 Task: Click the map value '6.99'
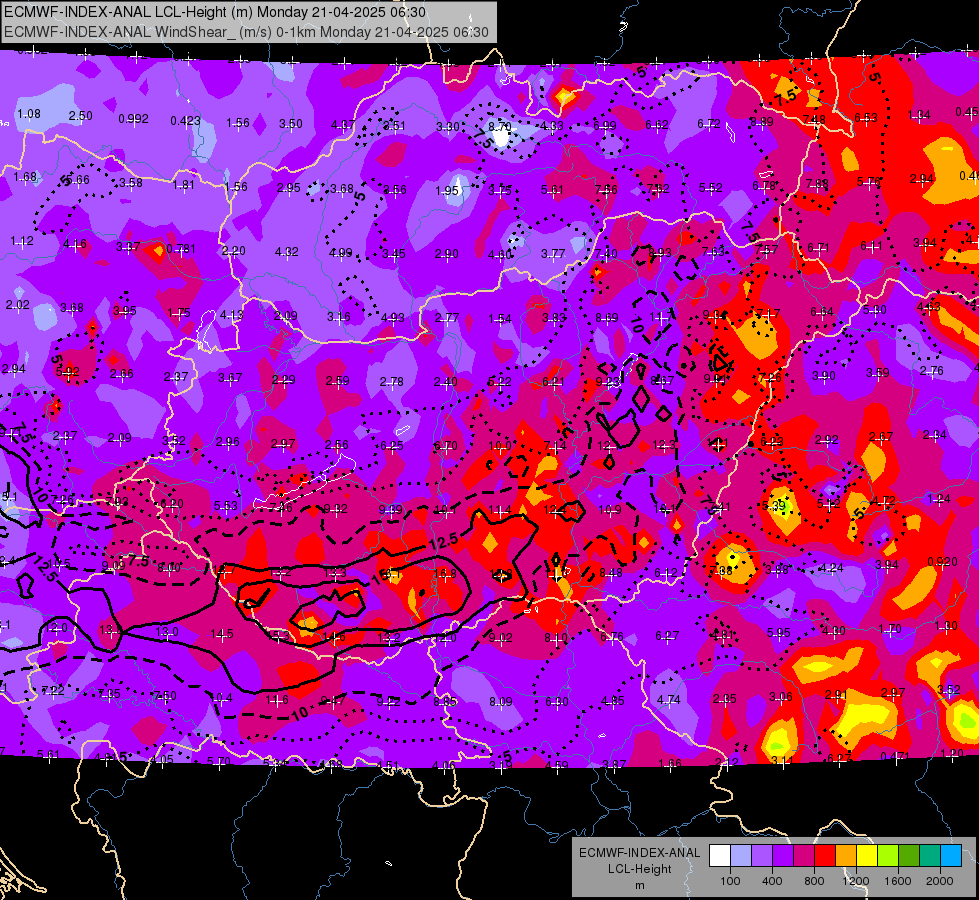click(604, 126)
